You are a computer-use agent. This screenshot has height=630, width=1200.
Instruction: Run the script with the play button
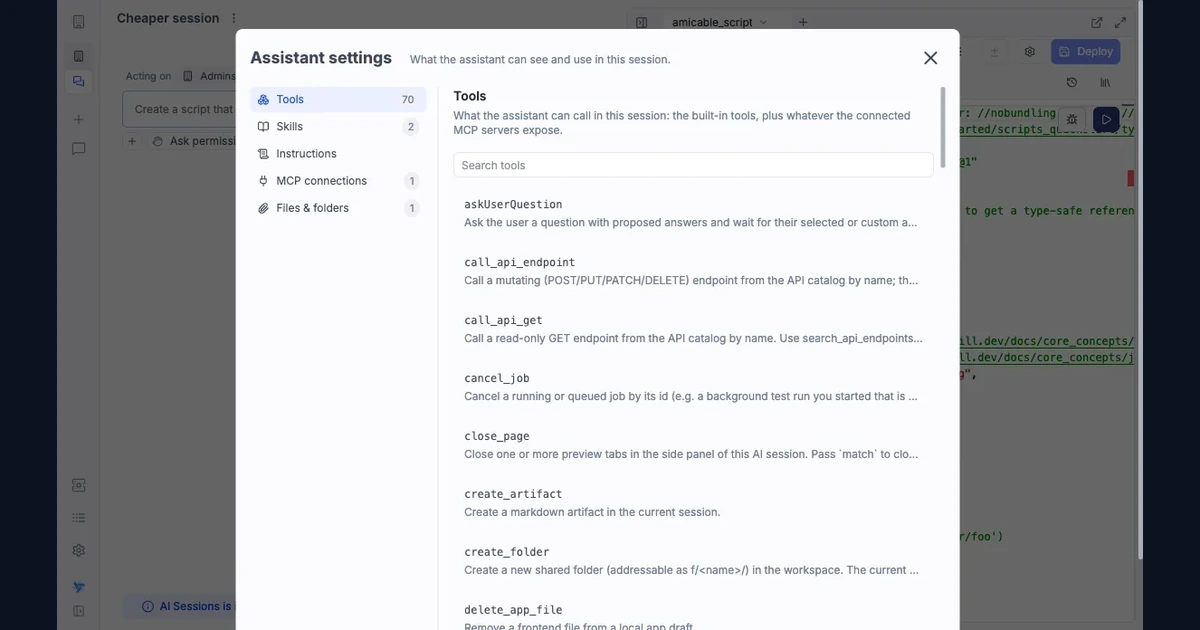1106,119
